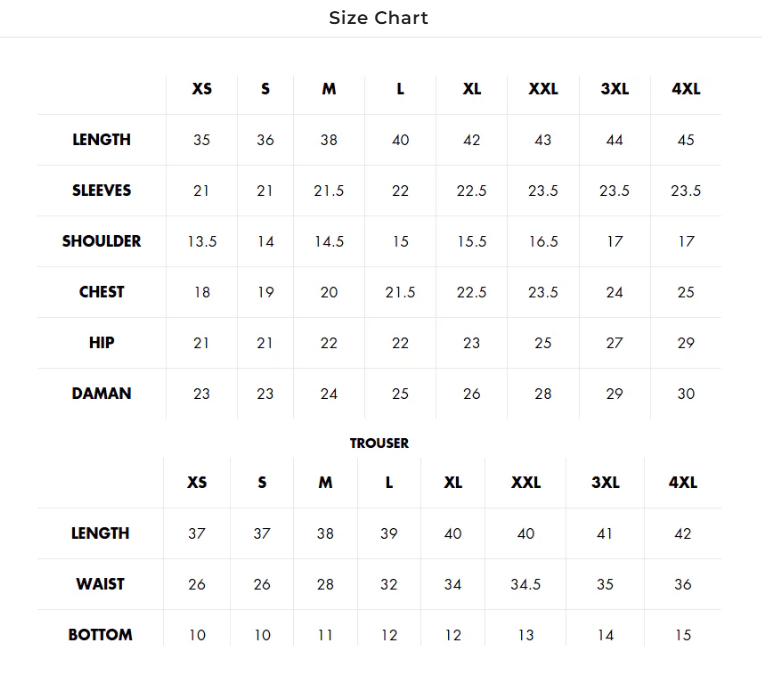The width and height of the screenshot is (762, 681).
Task: Select the 4XL header in the upper table
Action: 686,89
